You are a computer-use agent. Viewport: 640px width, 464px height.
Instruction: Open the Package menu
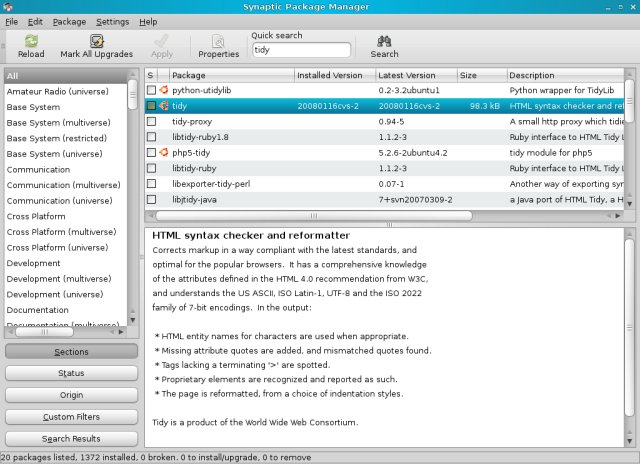point(69,21)
